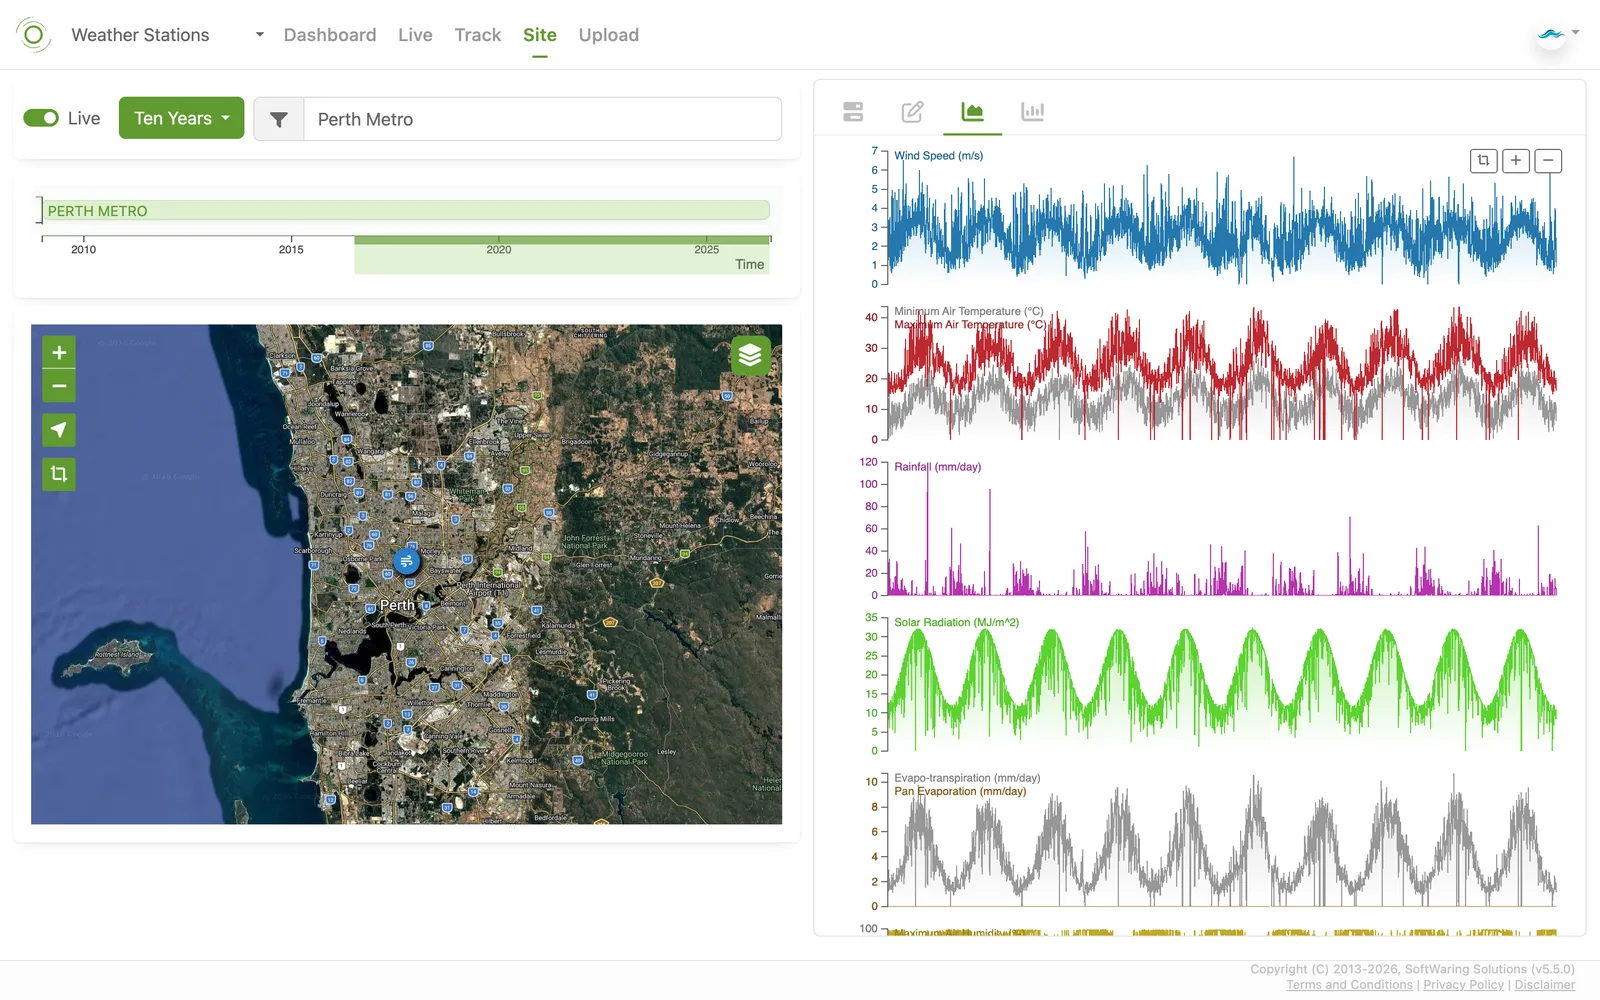The image size is (1600, 1000).
Task: Click the green spiral app logo
Action: 33,35
